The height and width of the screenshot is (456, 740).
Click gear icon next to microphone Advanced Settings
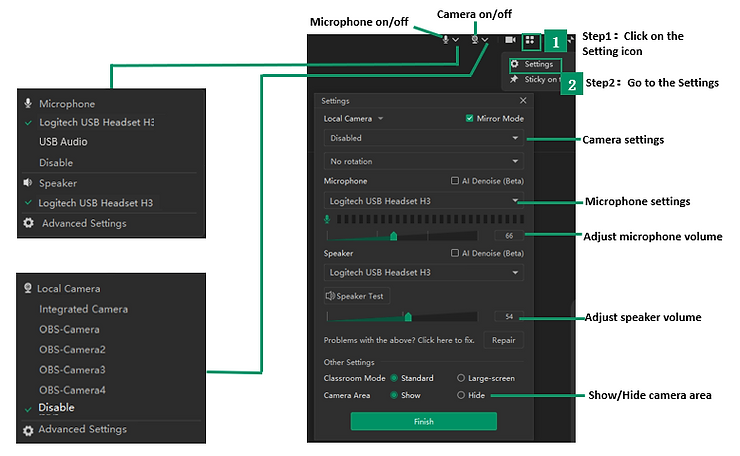pyautogui.click(x=29, y=224)
